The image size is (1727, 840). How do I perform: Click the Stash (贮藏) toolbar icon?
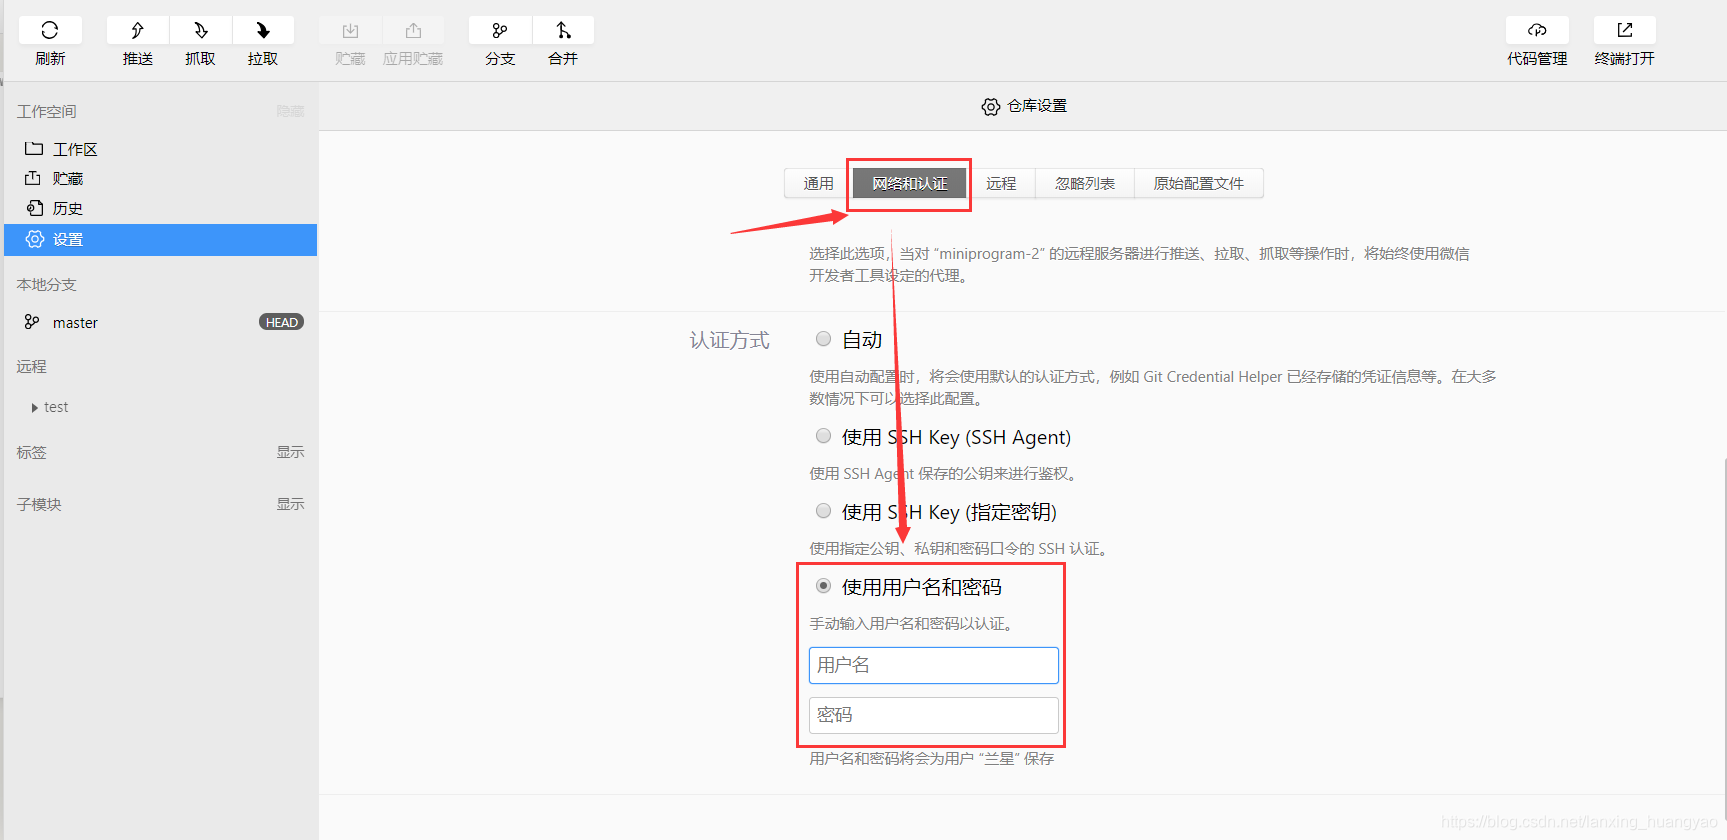pos(350,31)
